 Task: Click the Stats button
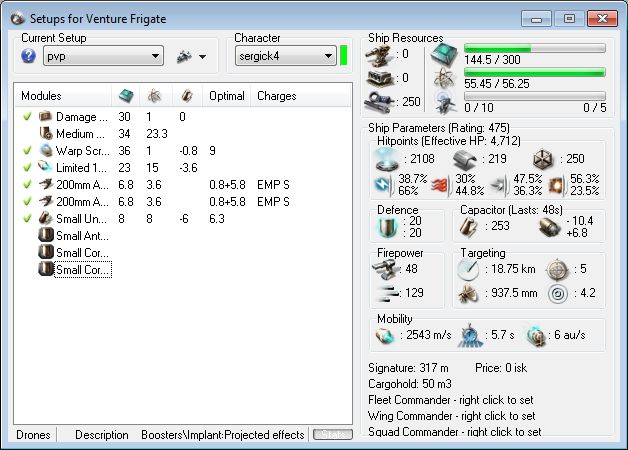tap(333, 434)
